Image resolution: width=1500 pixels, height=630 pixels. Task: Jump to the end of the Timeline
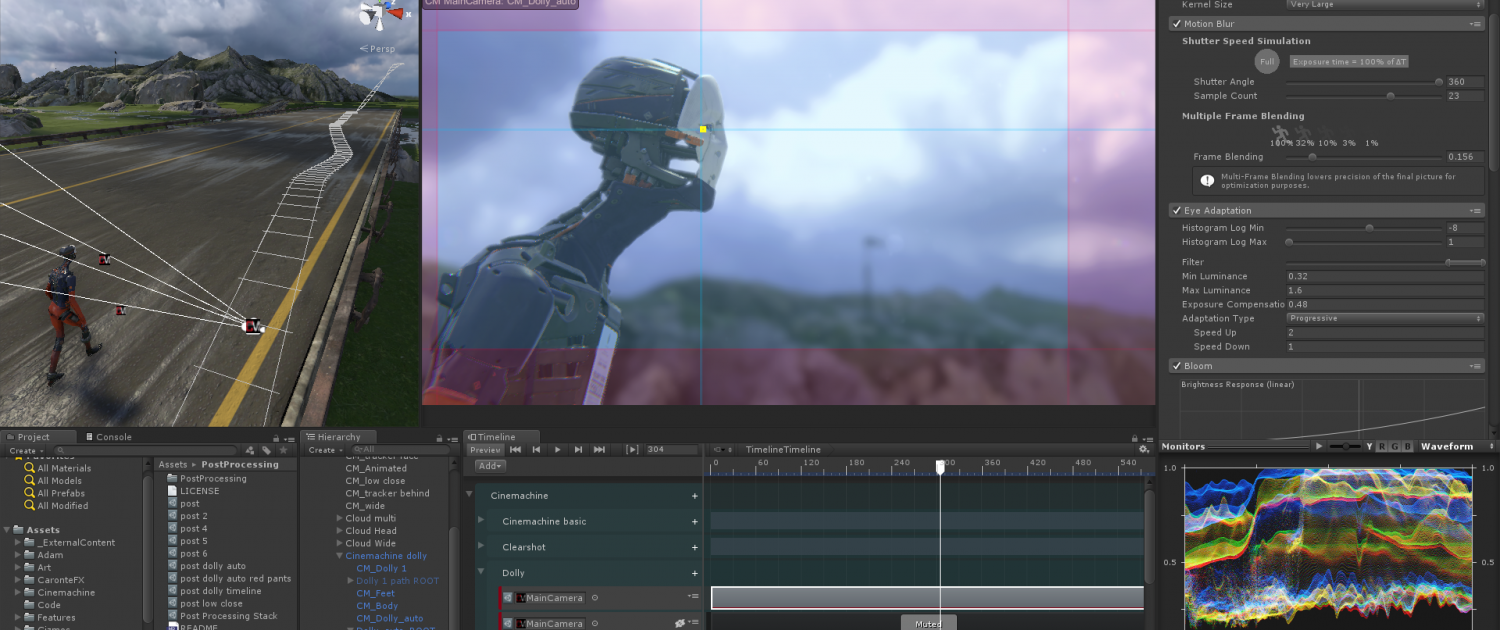(599, 450)
